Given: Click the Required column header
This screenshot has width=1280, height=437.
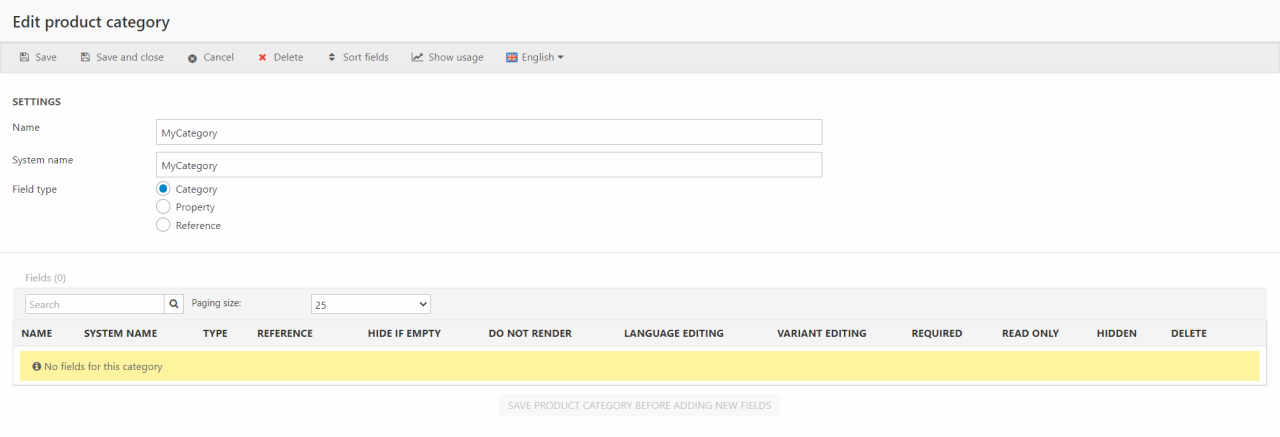Looking at the screenshot, I should 936,333.
